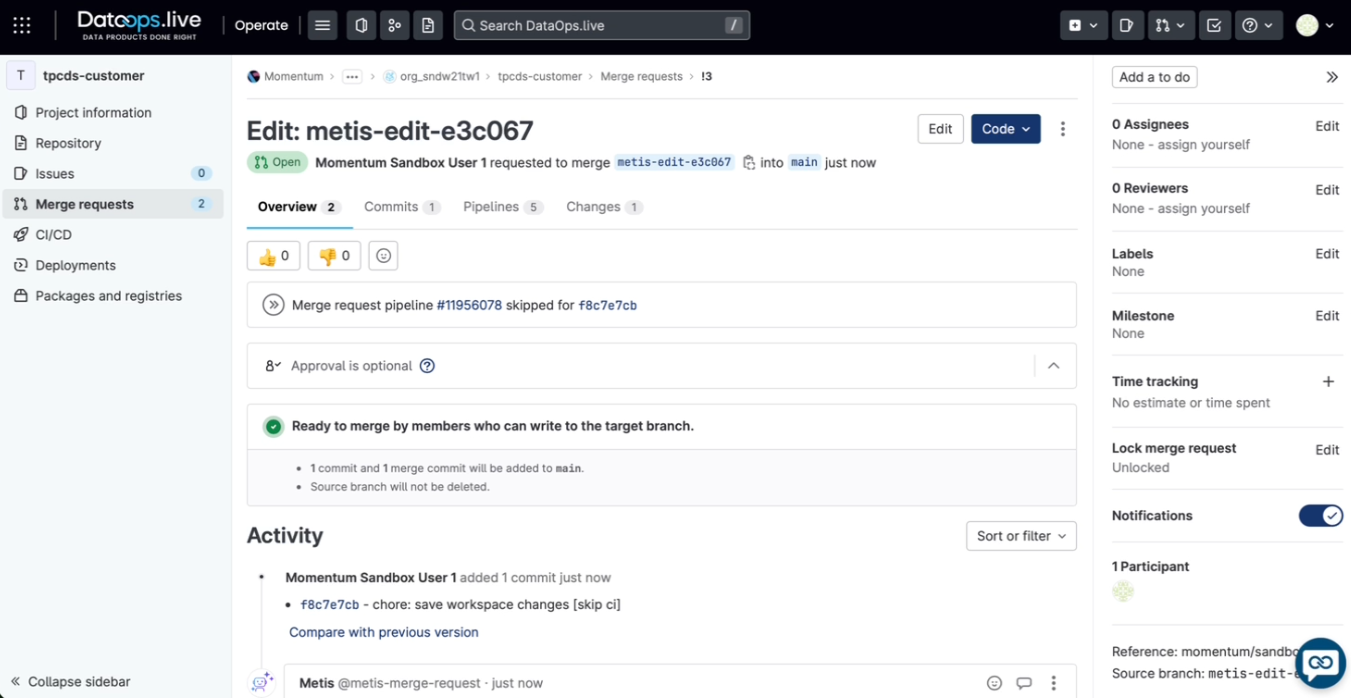The height and width of the screenshot is (698, 1351).
Task: Edit Reviewers in right sidebar
Action: [1327, 190]
